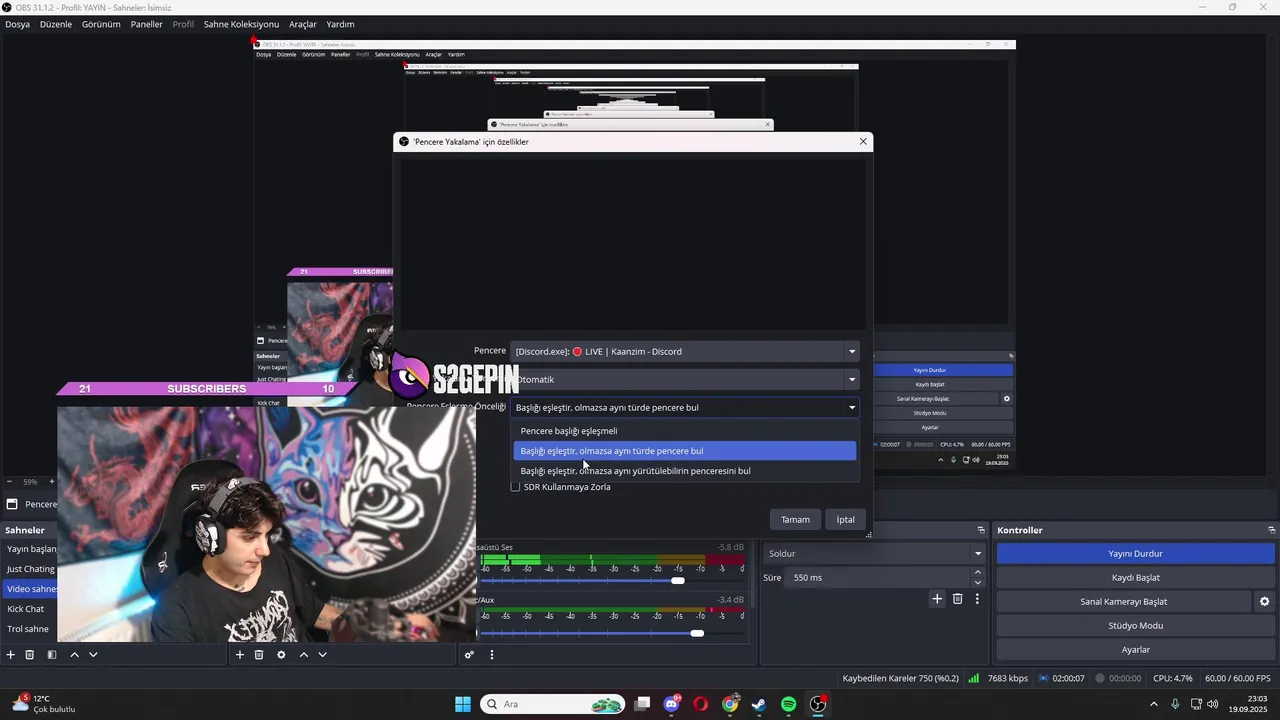Screen dimensions: 1280x720
Task: Adjust Mic/Aux volume slider handle
Action: click(x=697, y=633)
